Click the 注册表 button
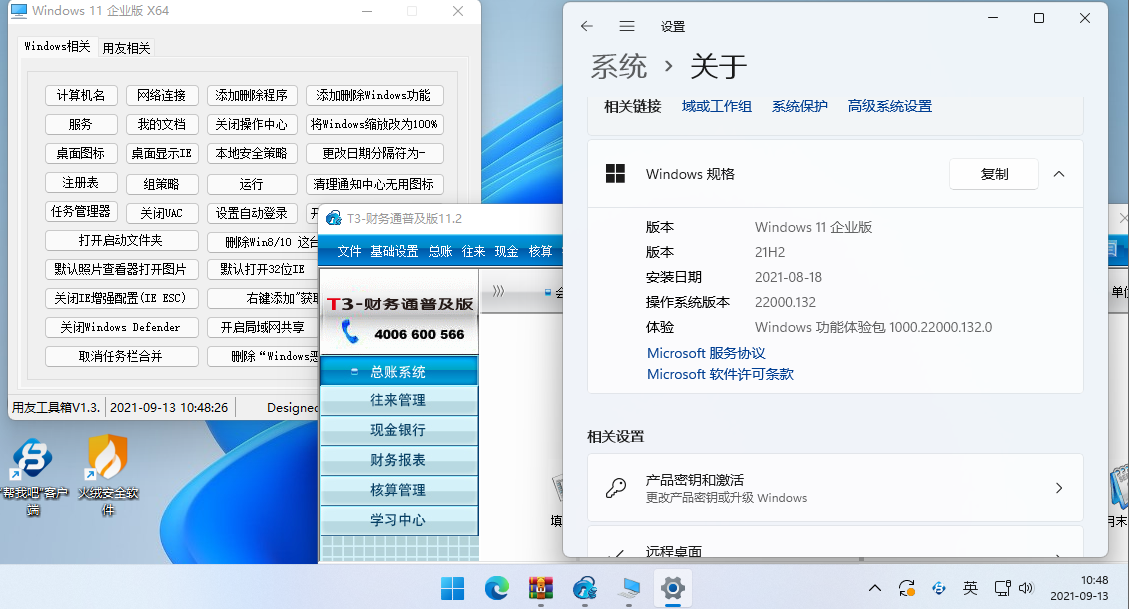This screenshot has height=609, width=1129. coord(81,183)
